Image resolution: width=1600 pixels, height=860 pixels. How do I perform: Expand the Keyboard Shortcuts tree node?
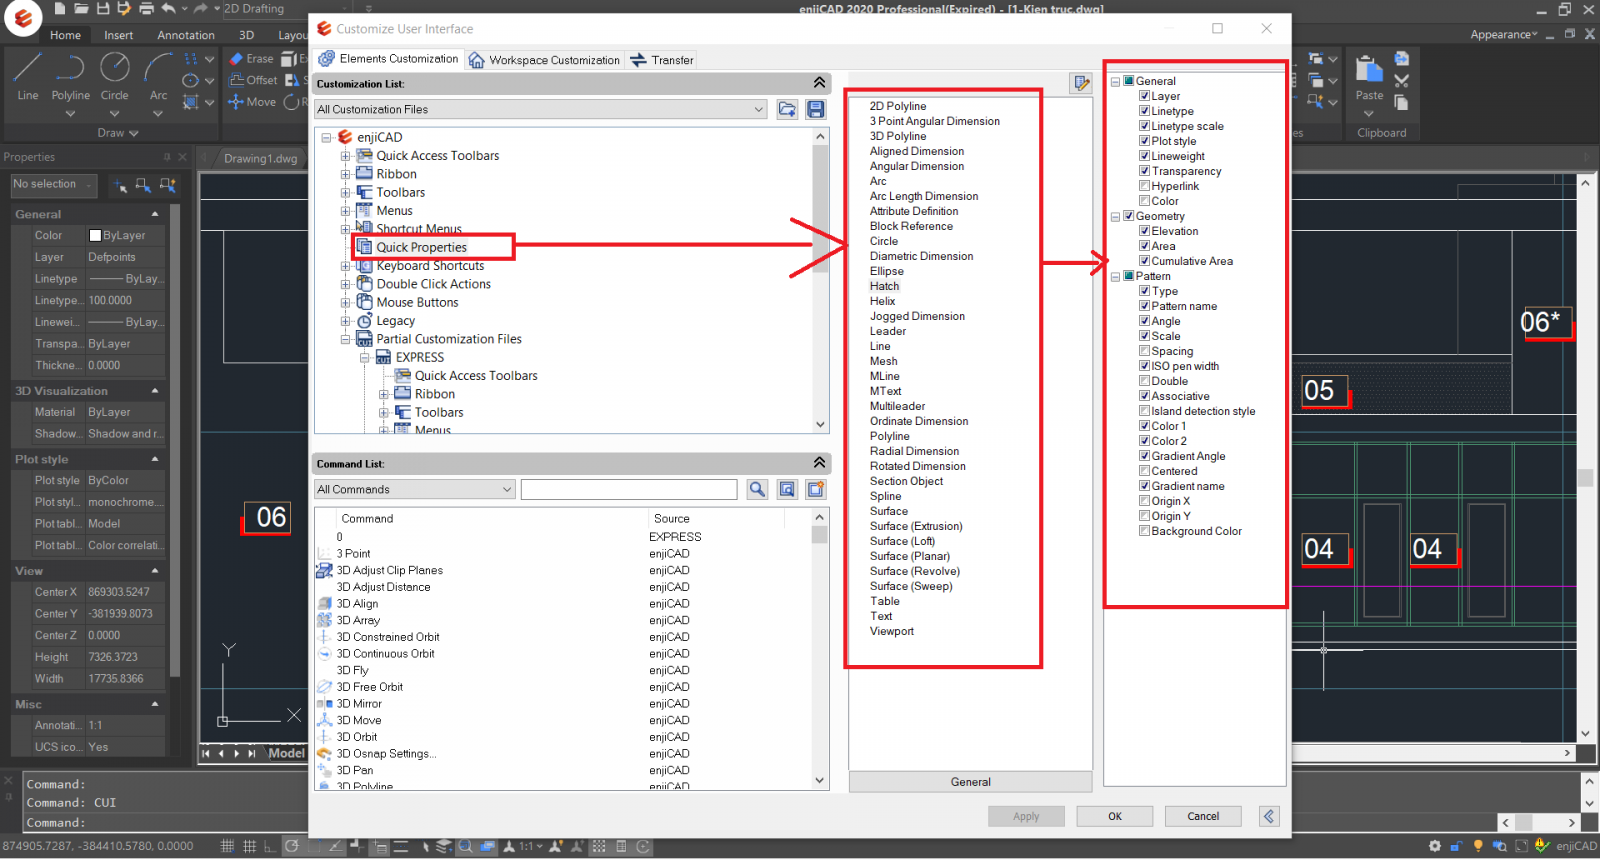345,266
